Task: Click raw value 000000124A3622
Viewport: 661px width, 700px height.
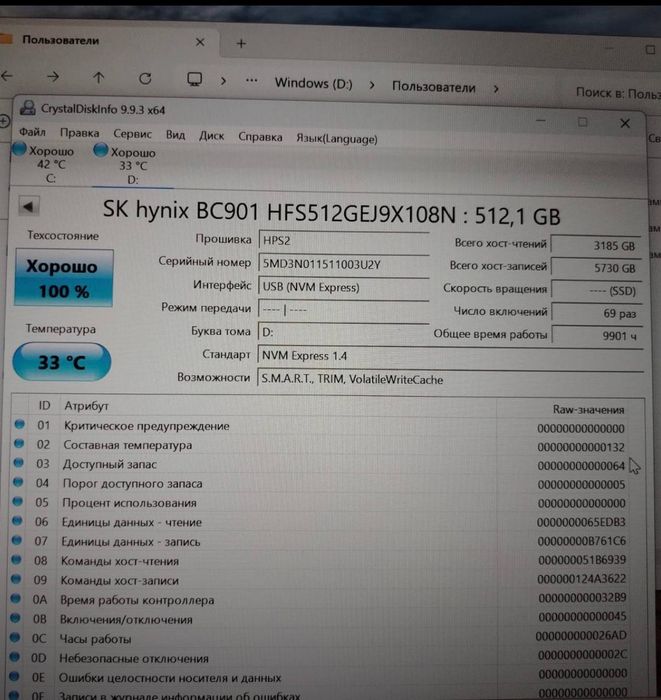Action: pos(581,579)
